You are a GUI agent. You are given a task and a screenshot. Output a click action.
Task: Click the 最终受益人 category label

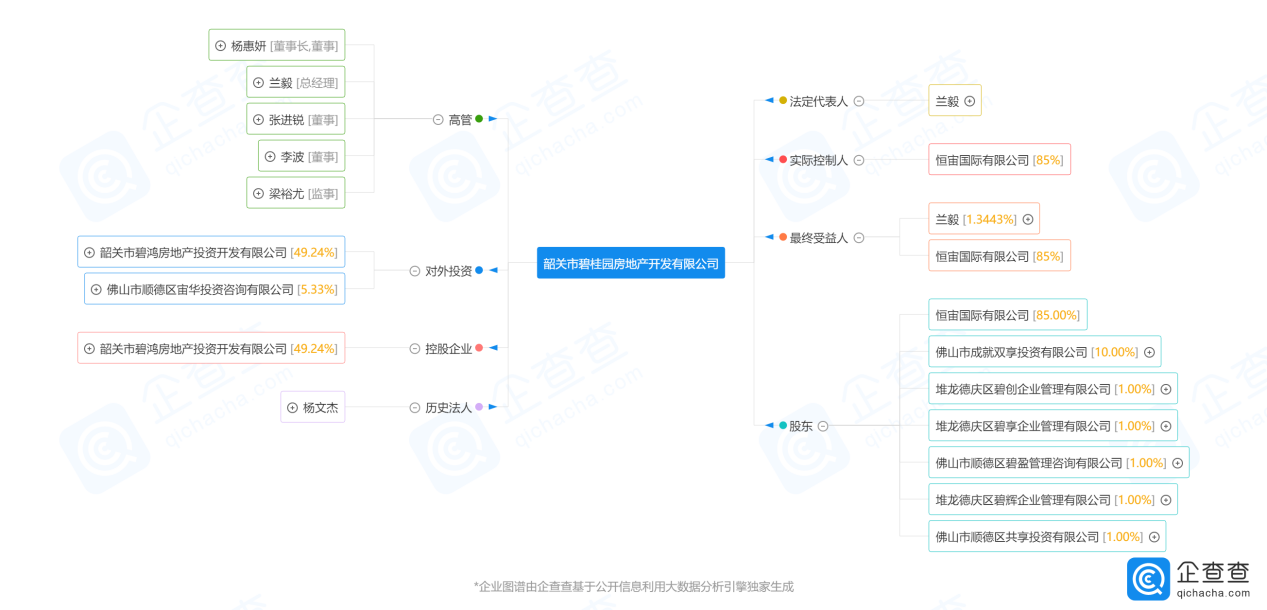pyautogui.click(x=819, y=238)
